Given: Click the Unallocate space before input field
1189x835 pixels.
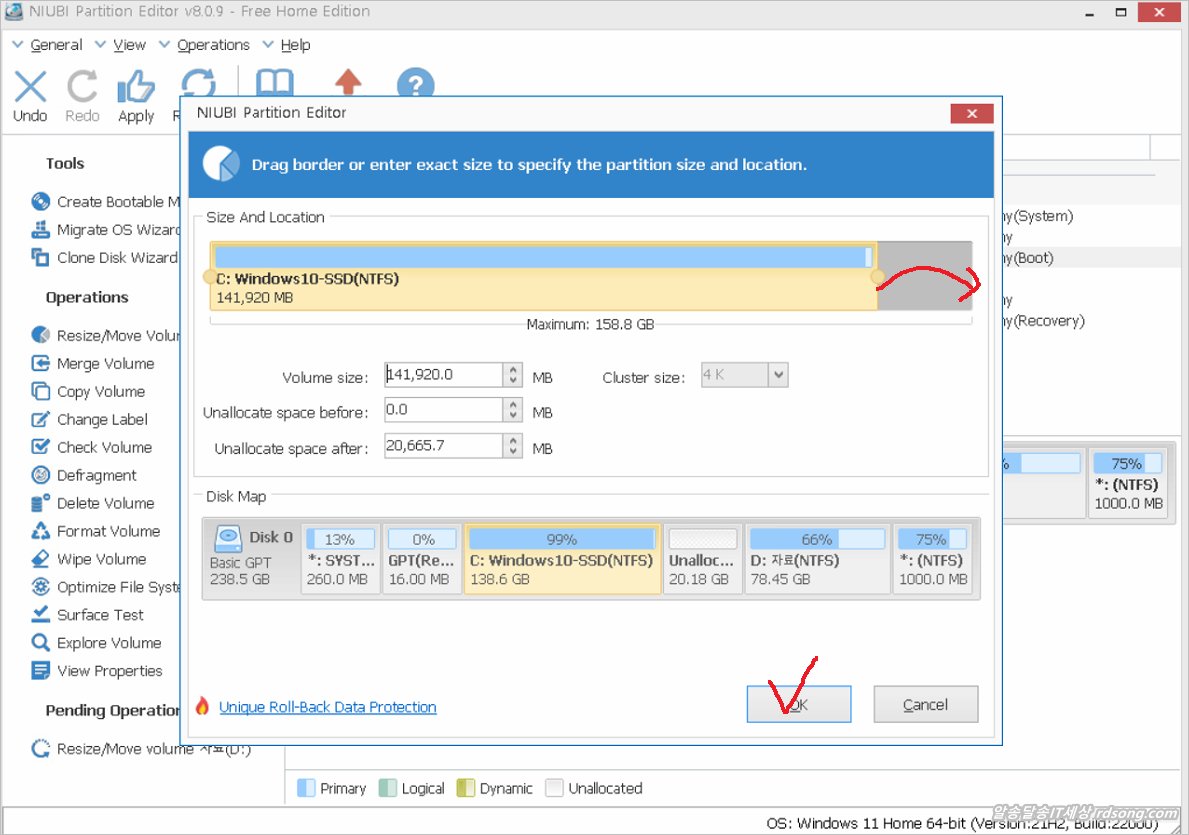Looking at the screenshot, I should 442,411.
